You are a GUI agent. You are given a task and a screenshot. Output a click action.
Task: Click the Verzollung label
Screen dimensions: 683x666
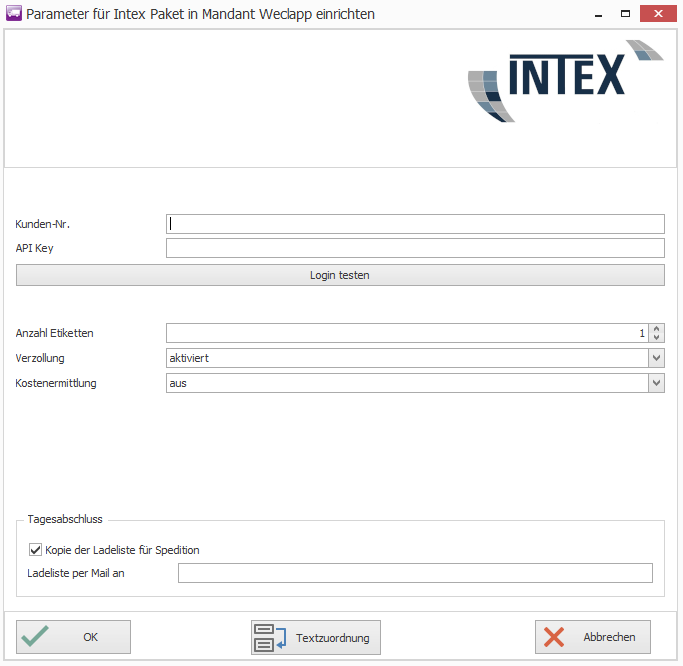point(40,358)
